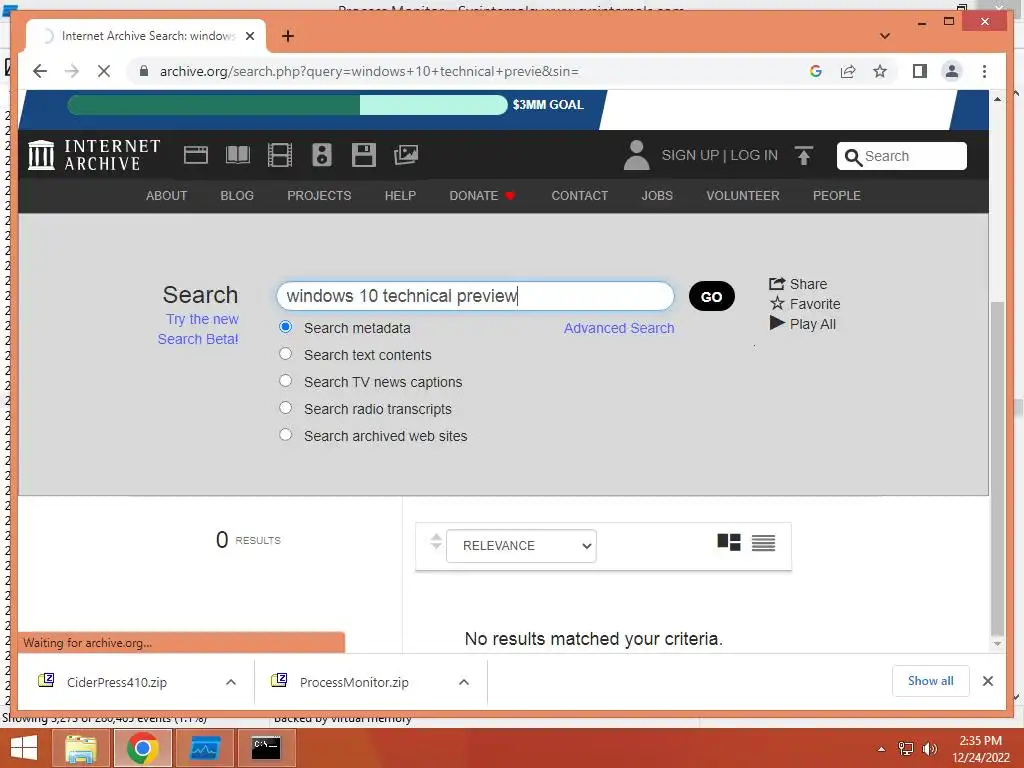Bookmark this page with the star icon
Screen dimensions: 1024x768
pos(880,71)
